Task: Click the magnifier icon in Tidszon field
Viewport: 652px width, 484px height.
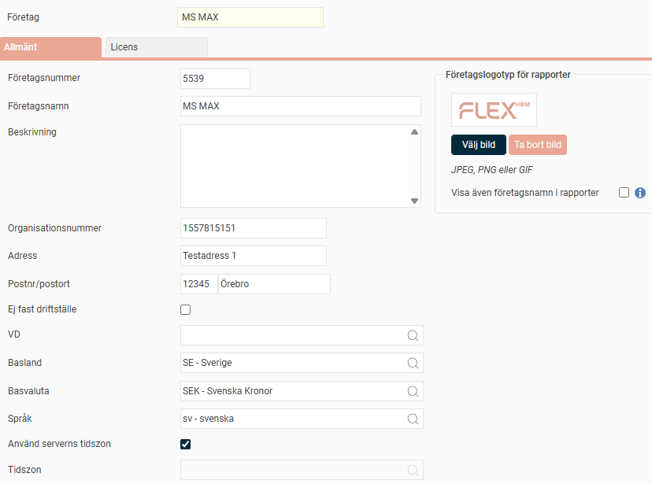Action: pyautogui.click(x=412, y=470)
